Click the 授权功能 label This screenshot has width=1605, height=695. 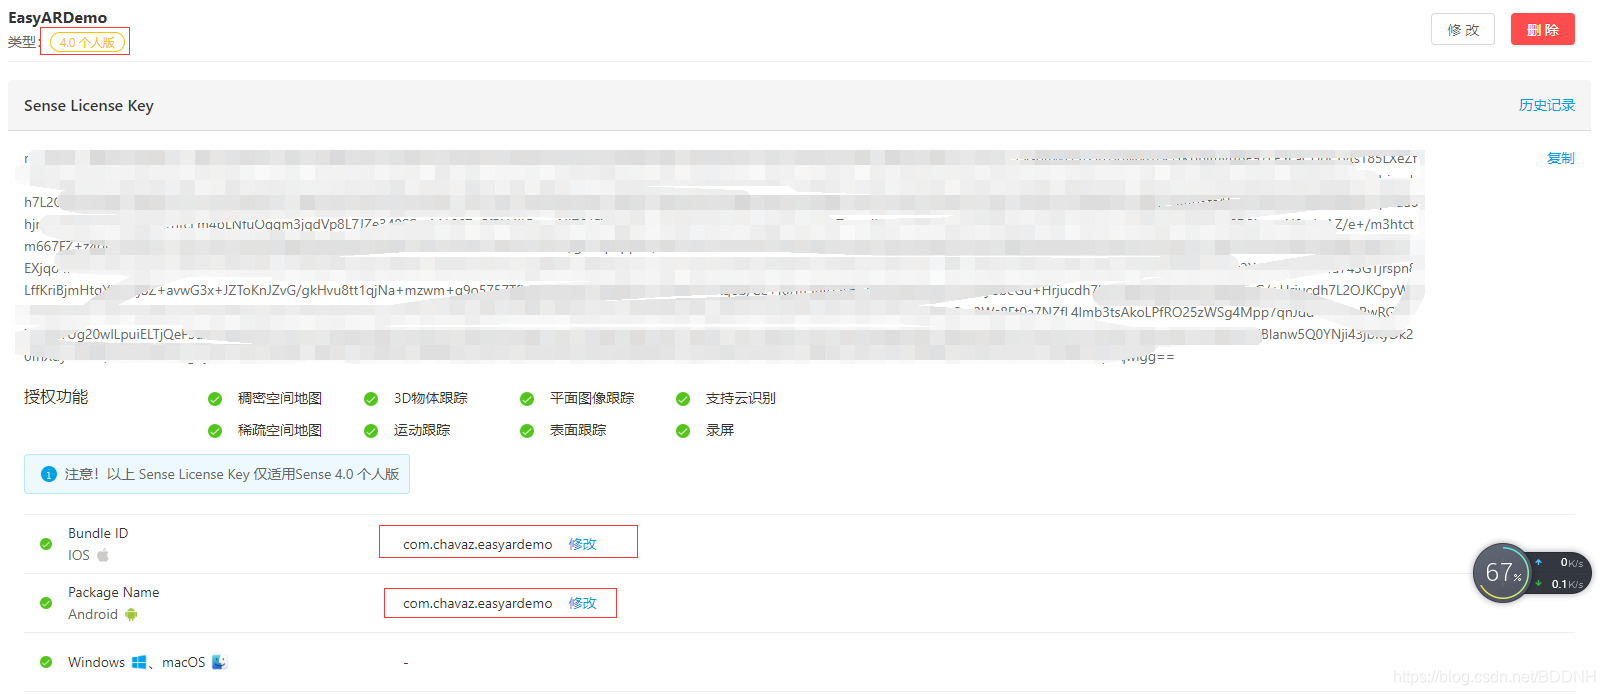pyautogui.click(x=56, y=397)
